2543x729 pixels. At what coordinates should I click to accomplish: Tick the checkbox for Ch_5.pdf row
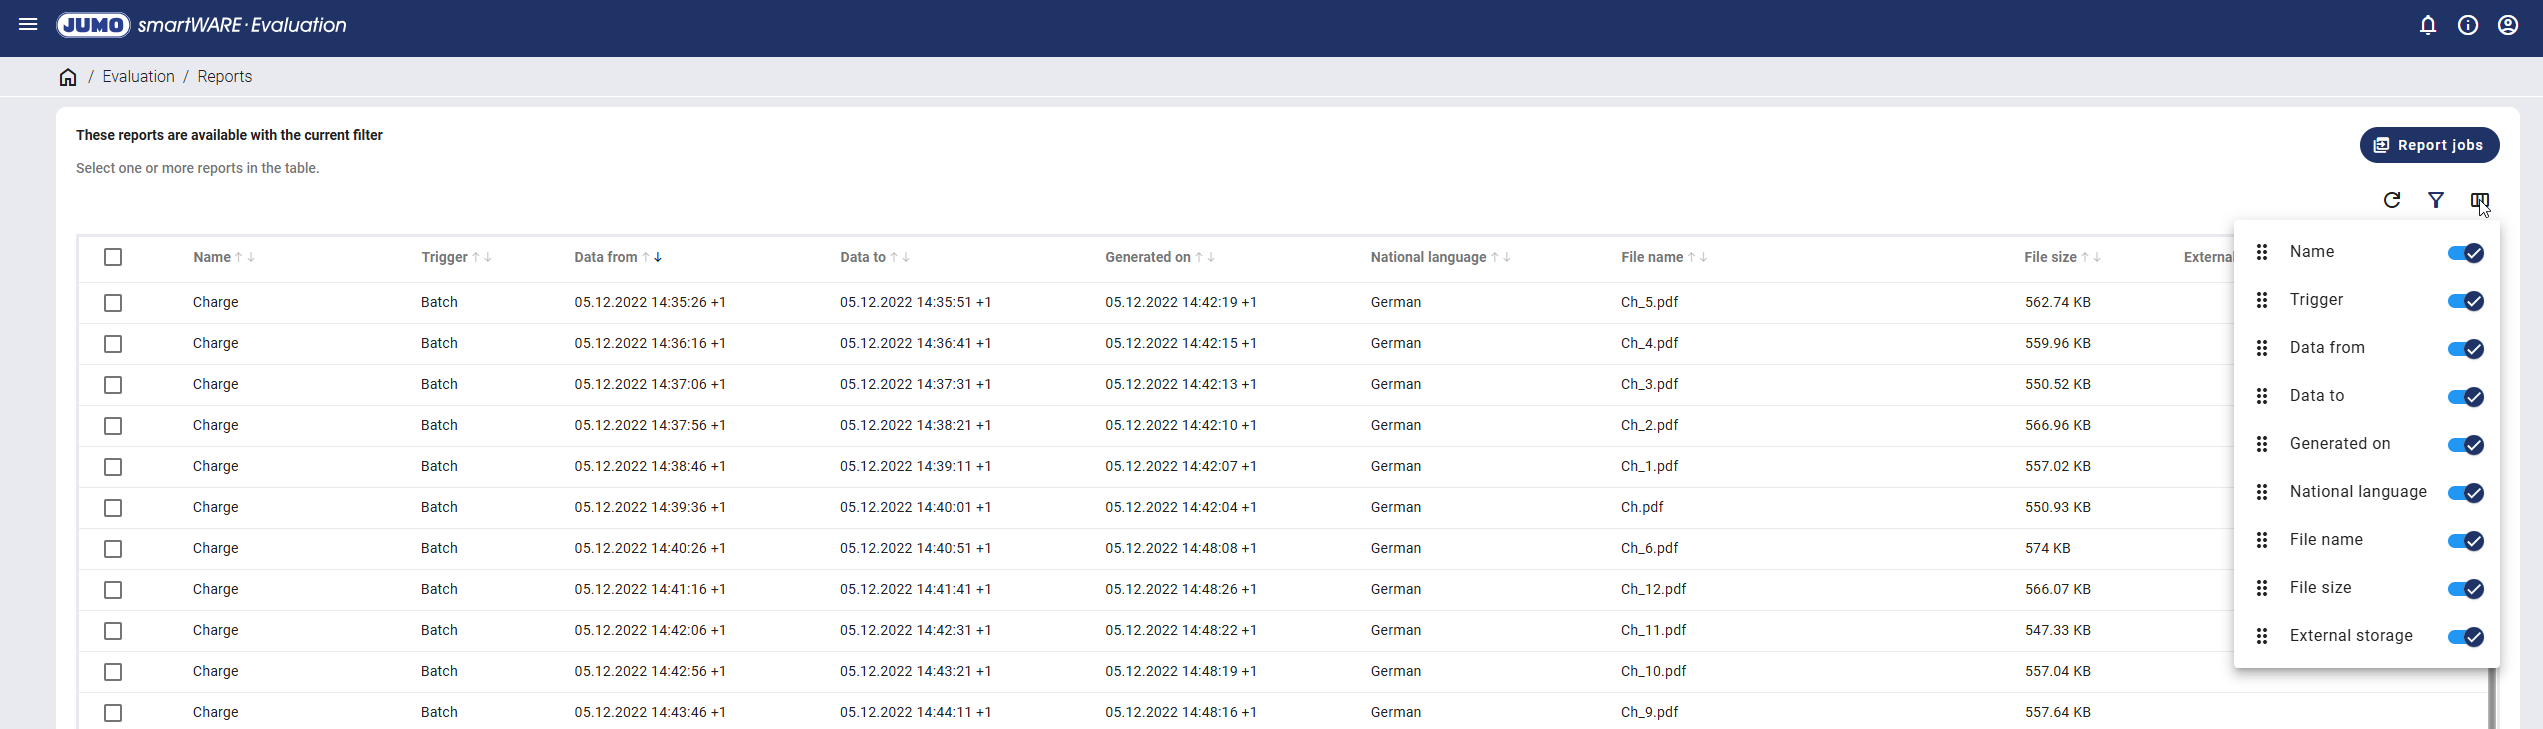tap(113, 303)
